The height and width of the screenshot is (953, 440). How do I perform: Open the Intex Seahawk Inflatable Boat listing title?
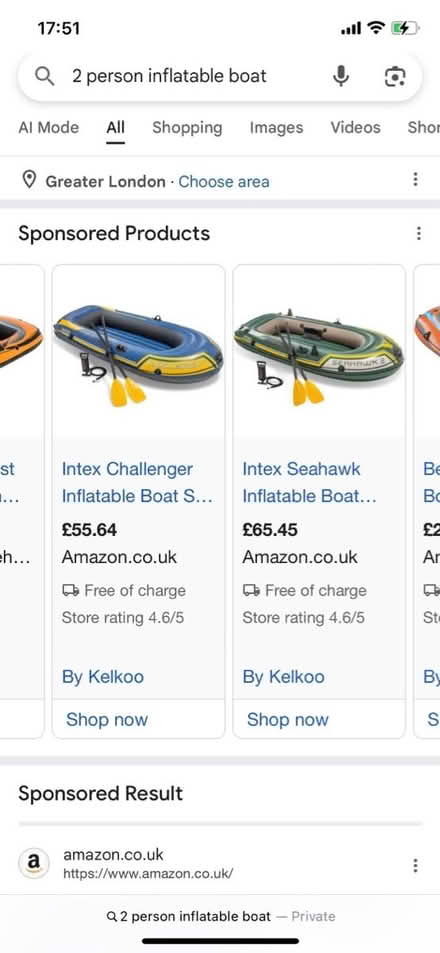309,483
